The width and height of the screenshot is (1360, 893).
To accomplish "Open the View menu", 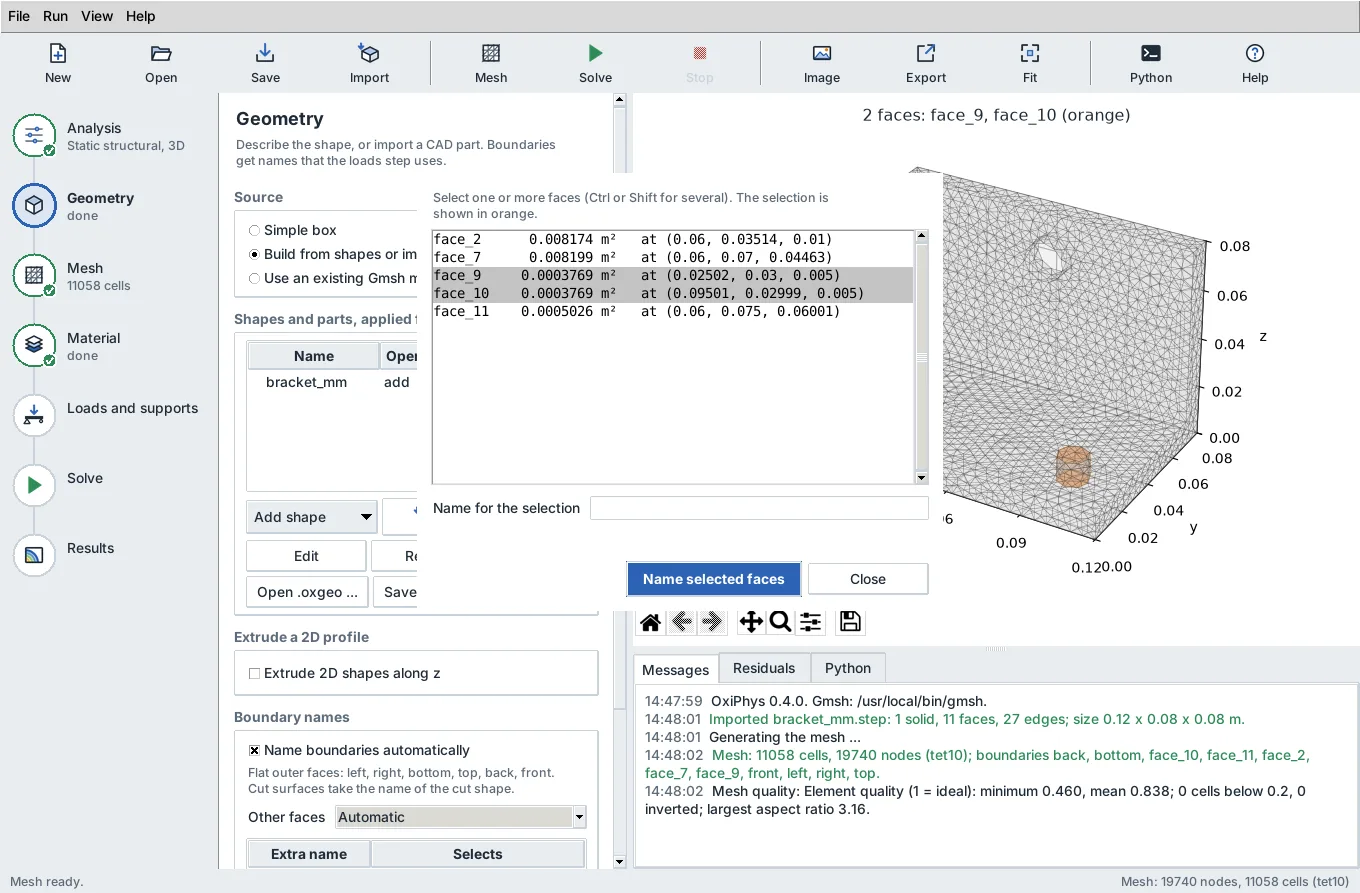I will (x=97, y=16).
